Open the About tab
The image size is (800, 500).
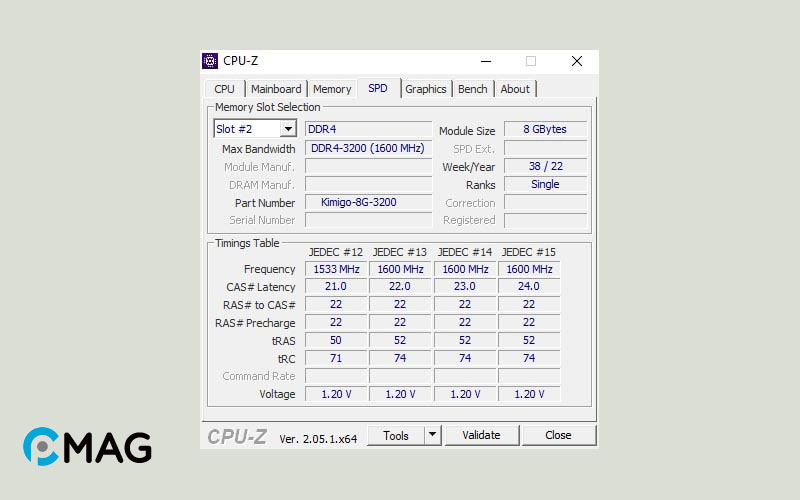click(515, 89)
